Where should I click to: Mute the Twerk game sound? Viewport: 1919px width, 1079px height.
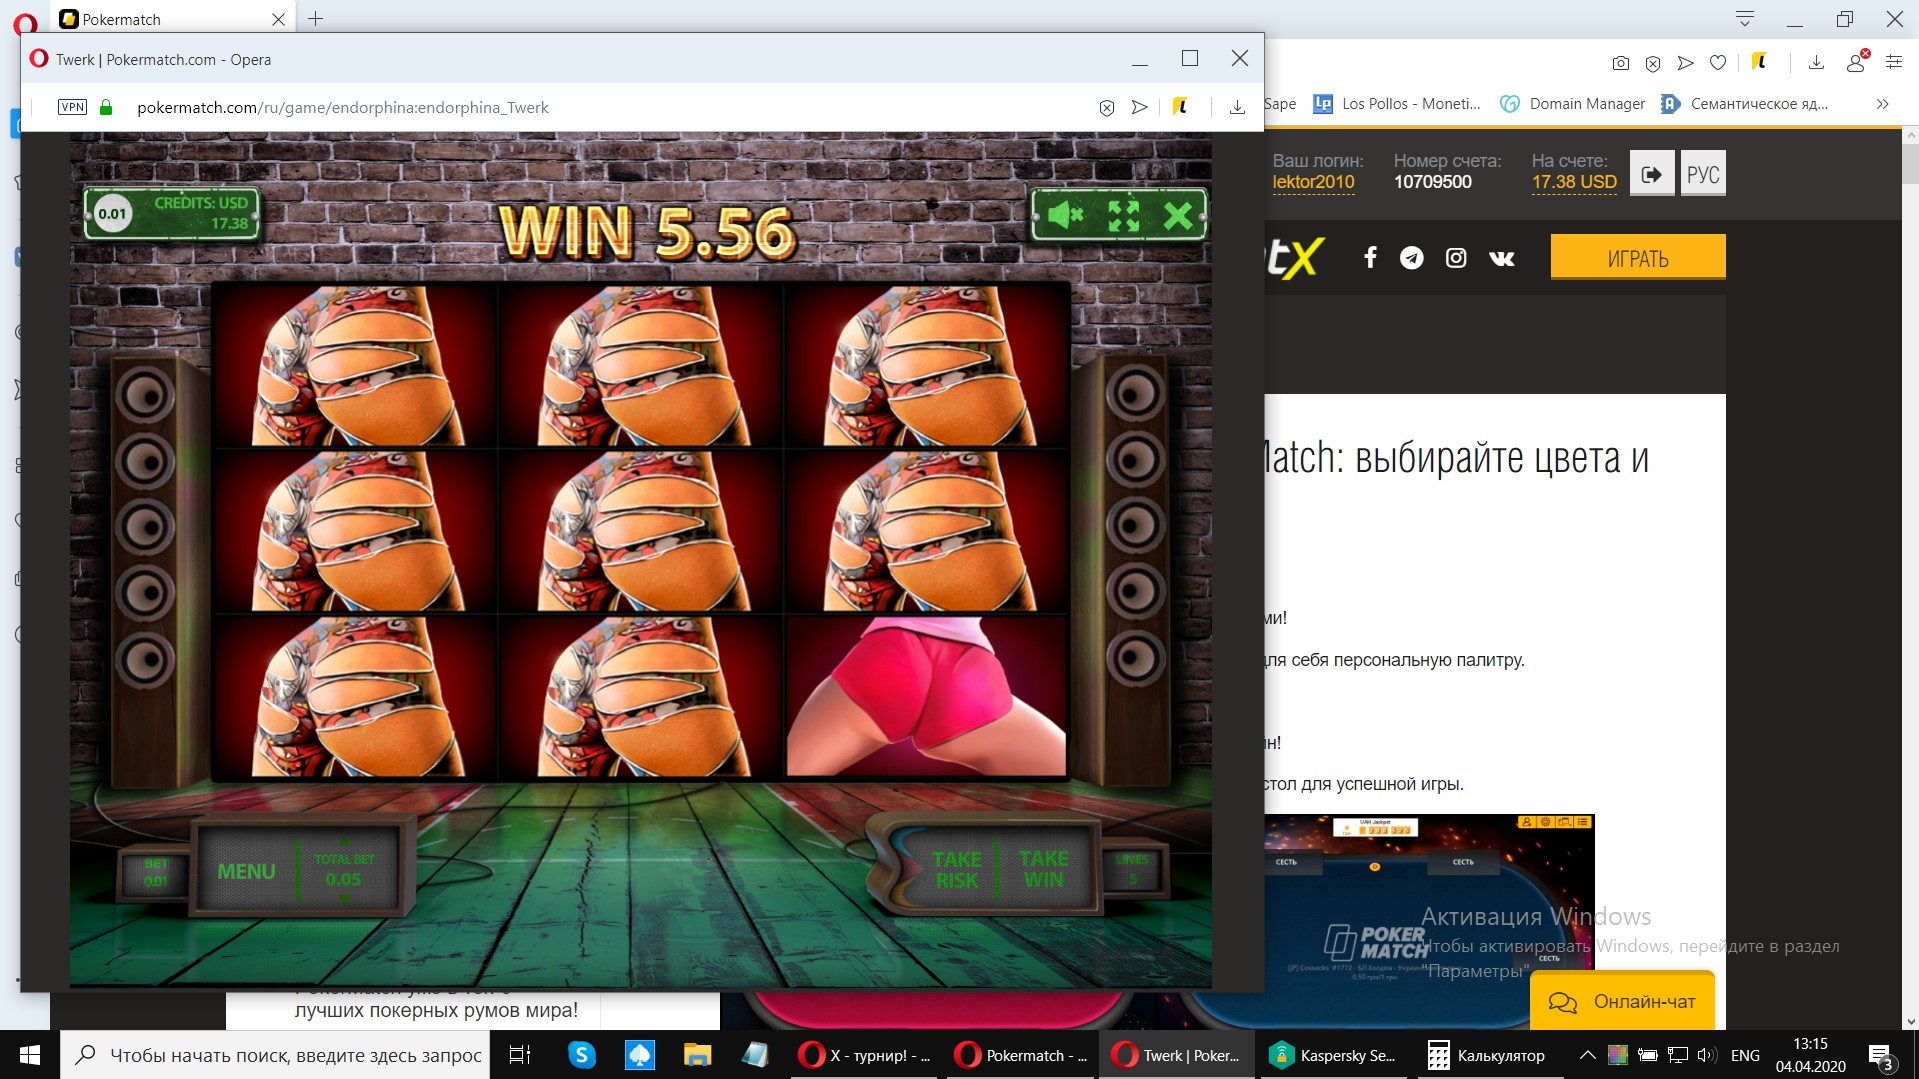pyautogui.click(x=1066, y=214)
